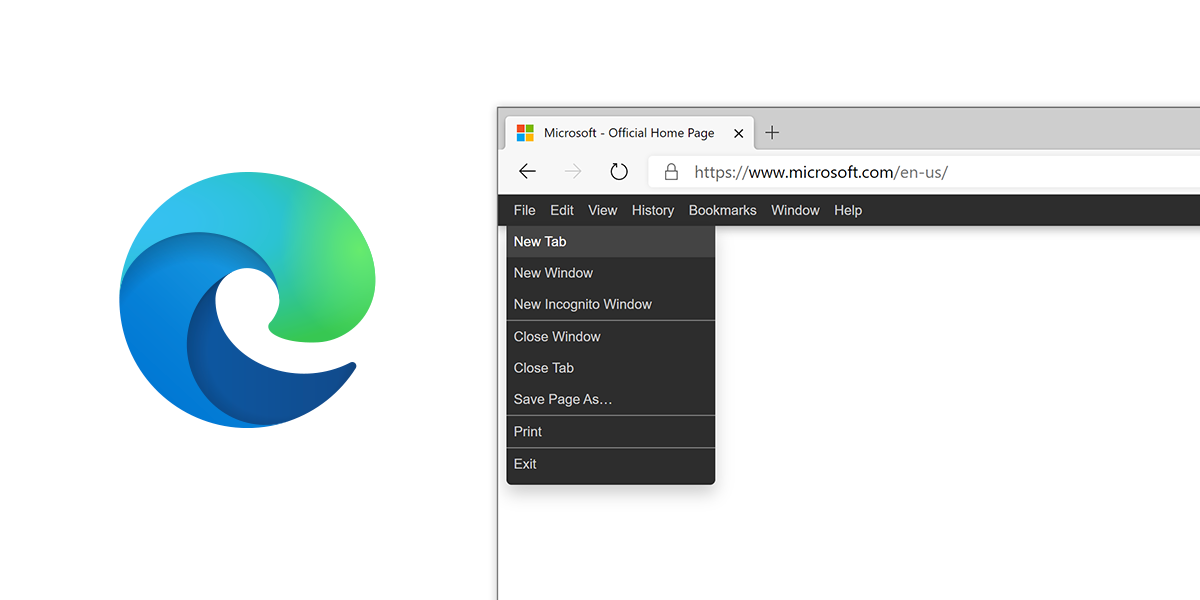Image resolution: width=1200 pixels, height=600 pixels.
Task: Choose New Incognito Window from File menu
Action: pos(583,304)
